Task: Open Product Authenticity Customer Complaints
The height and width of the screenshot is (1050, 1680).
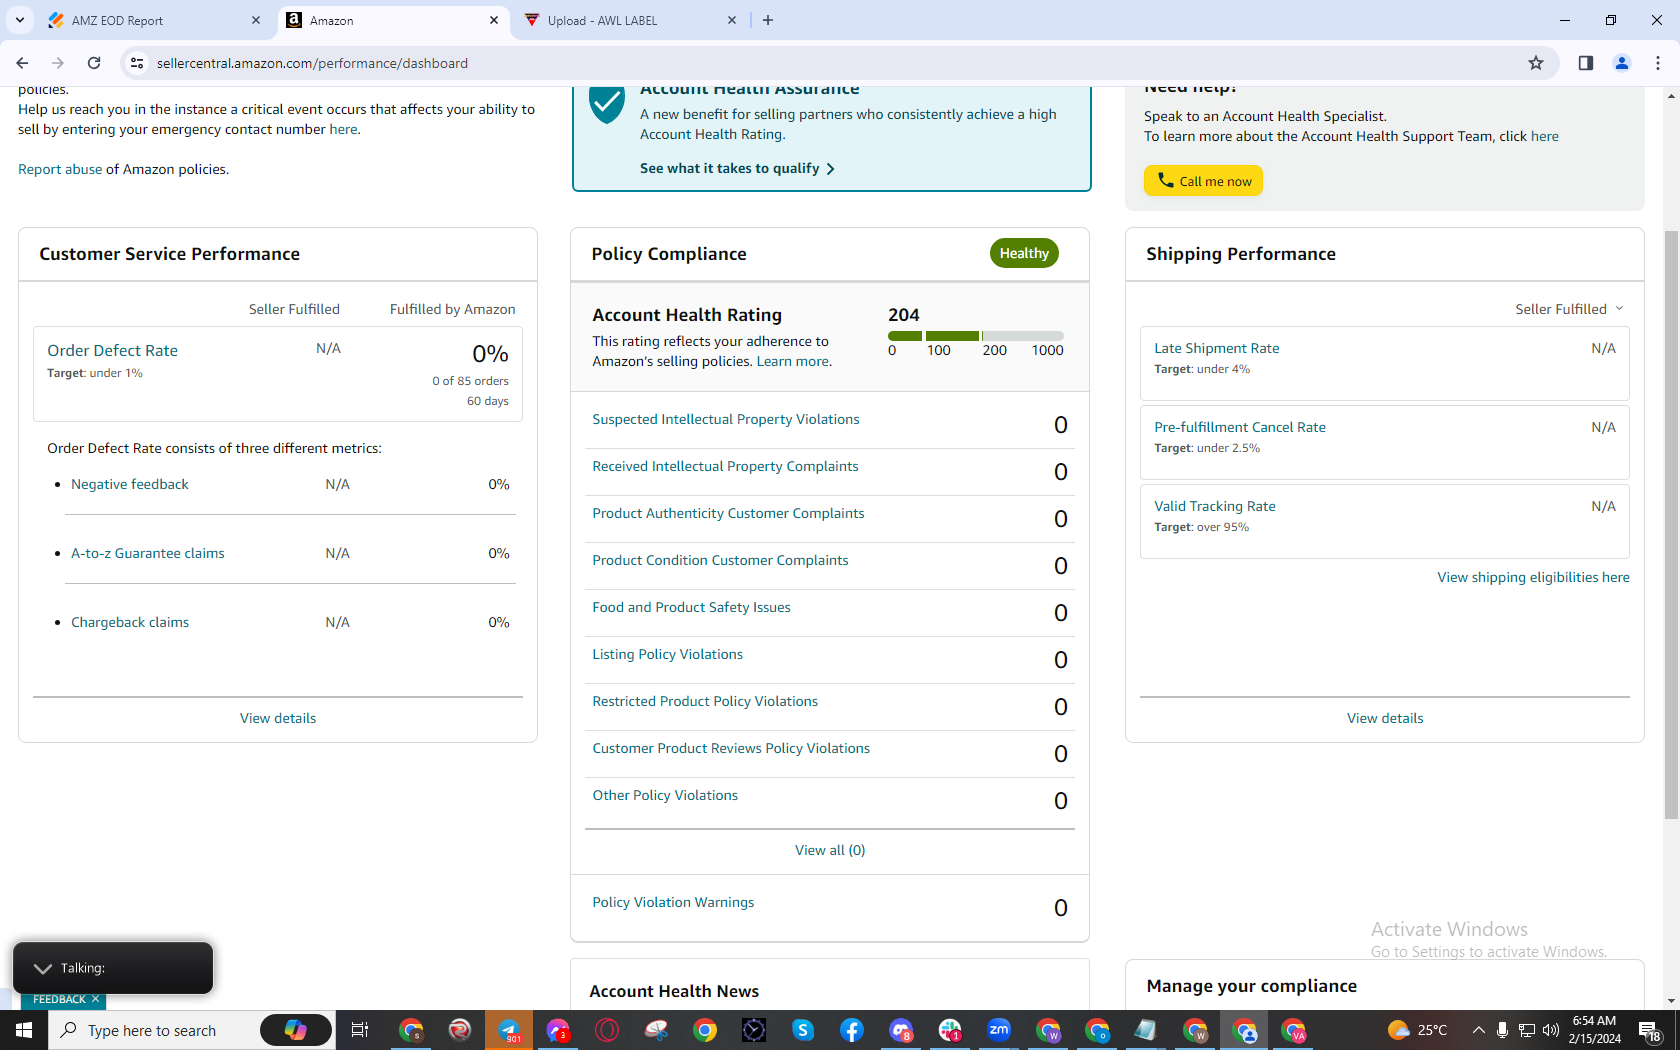Action: pos(728,513)
